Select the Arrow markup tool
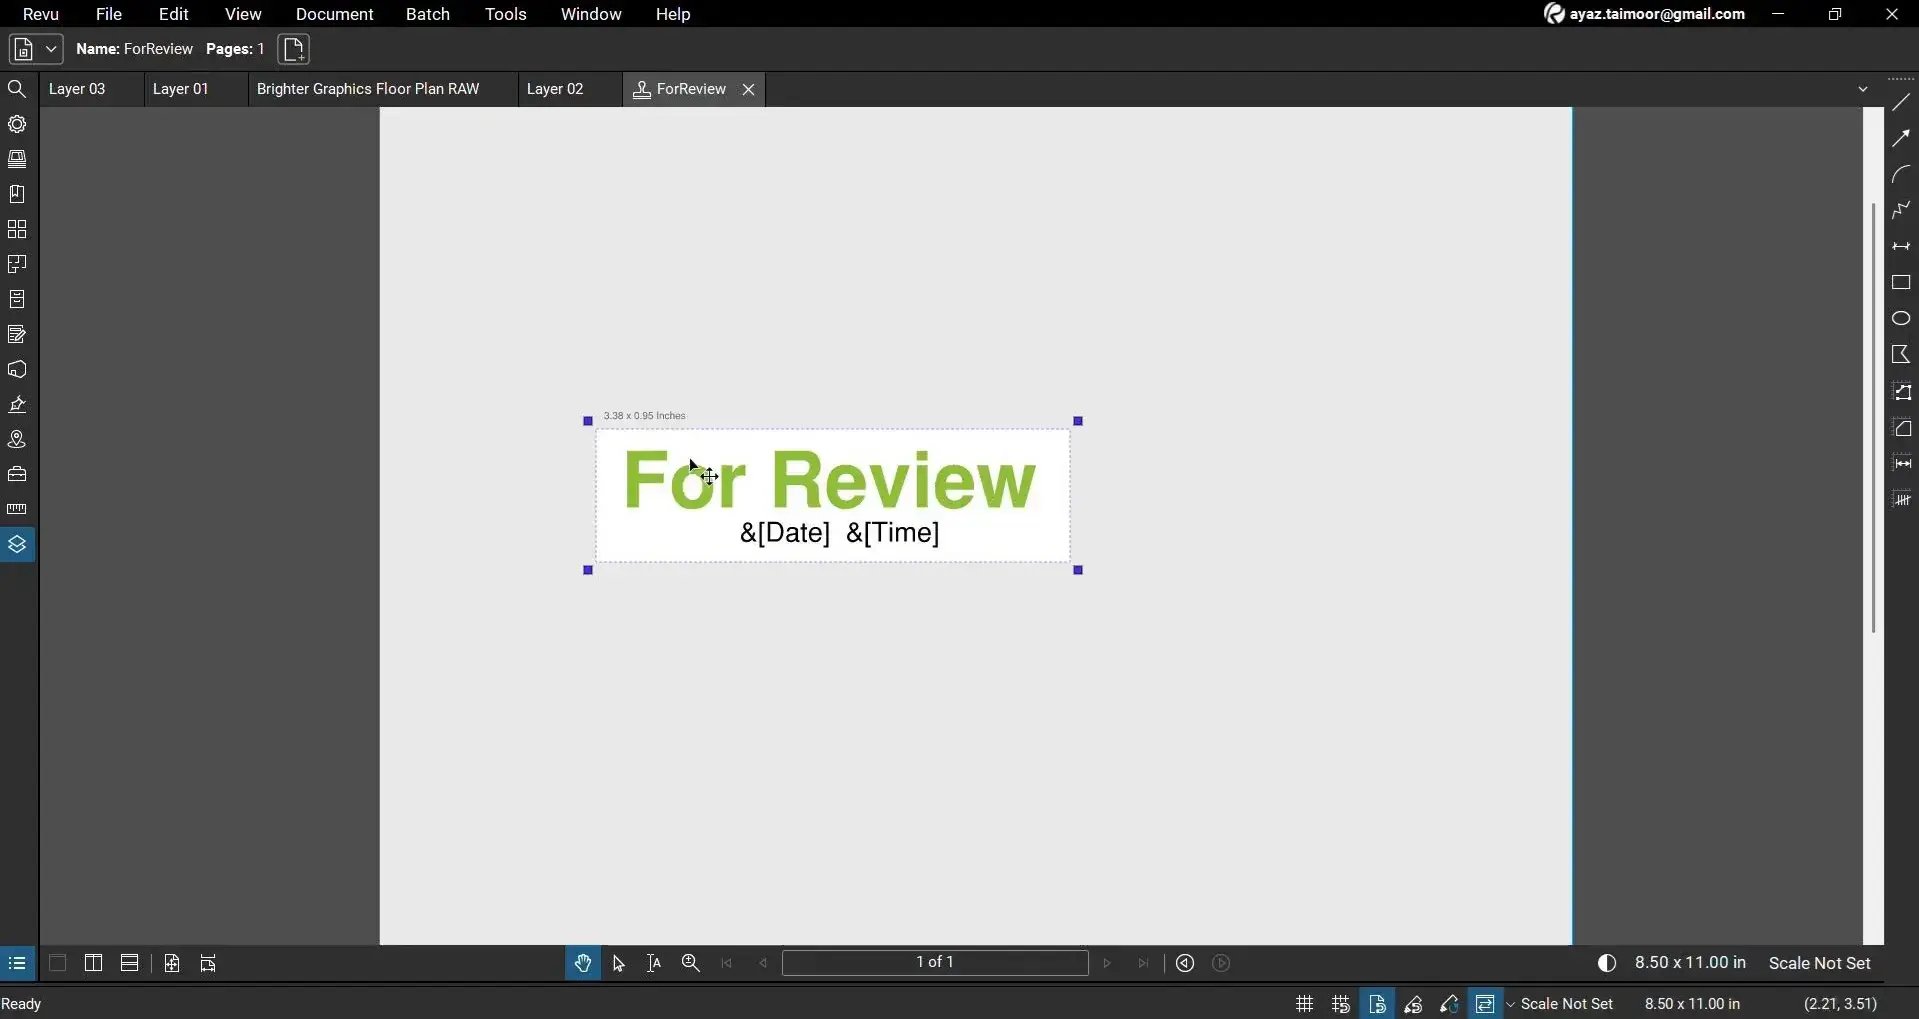Screen dimensions: 1919x1019 pyautogui.click(x=1901, y=138)
